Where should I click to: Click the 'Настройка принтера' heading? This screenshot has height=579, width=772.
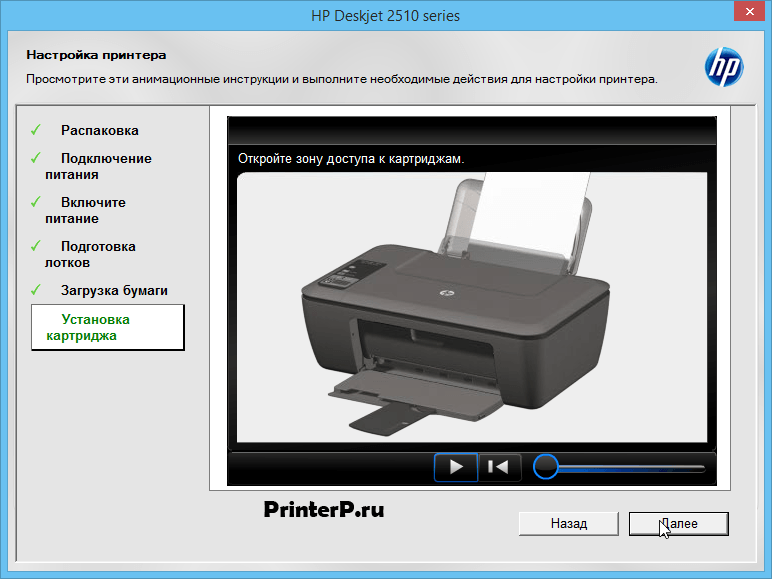pos(96,55)
